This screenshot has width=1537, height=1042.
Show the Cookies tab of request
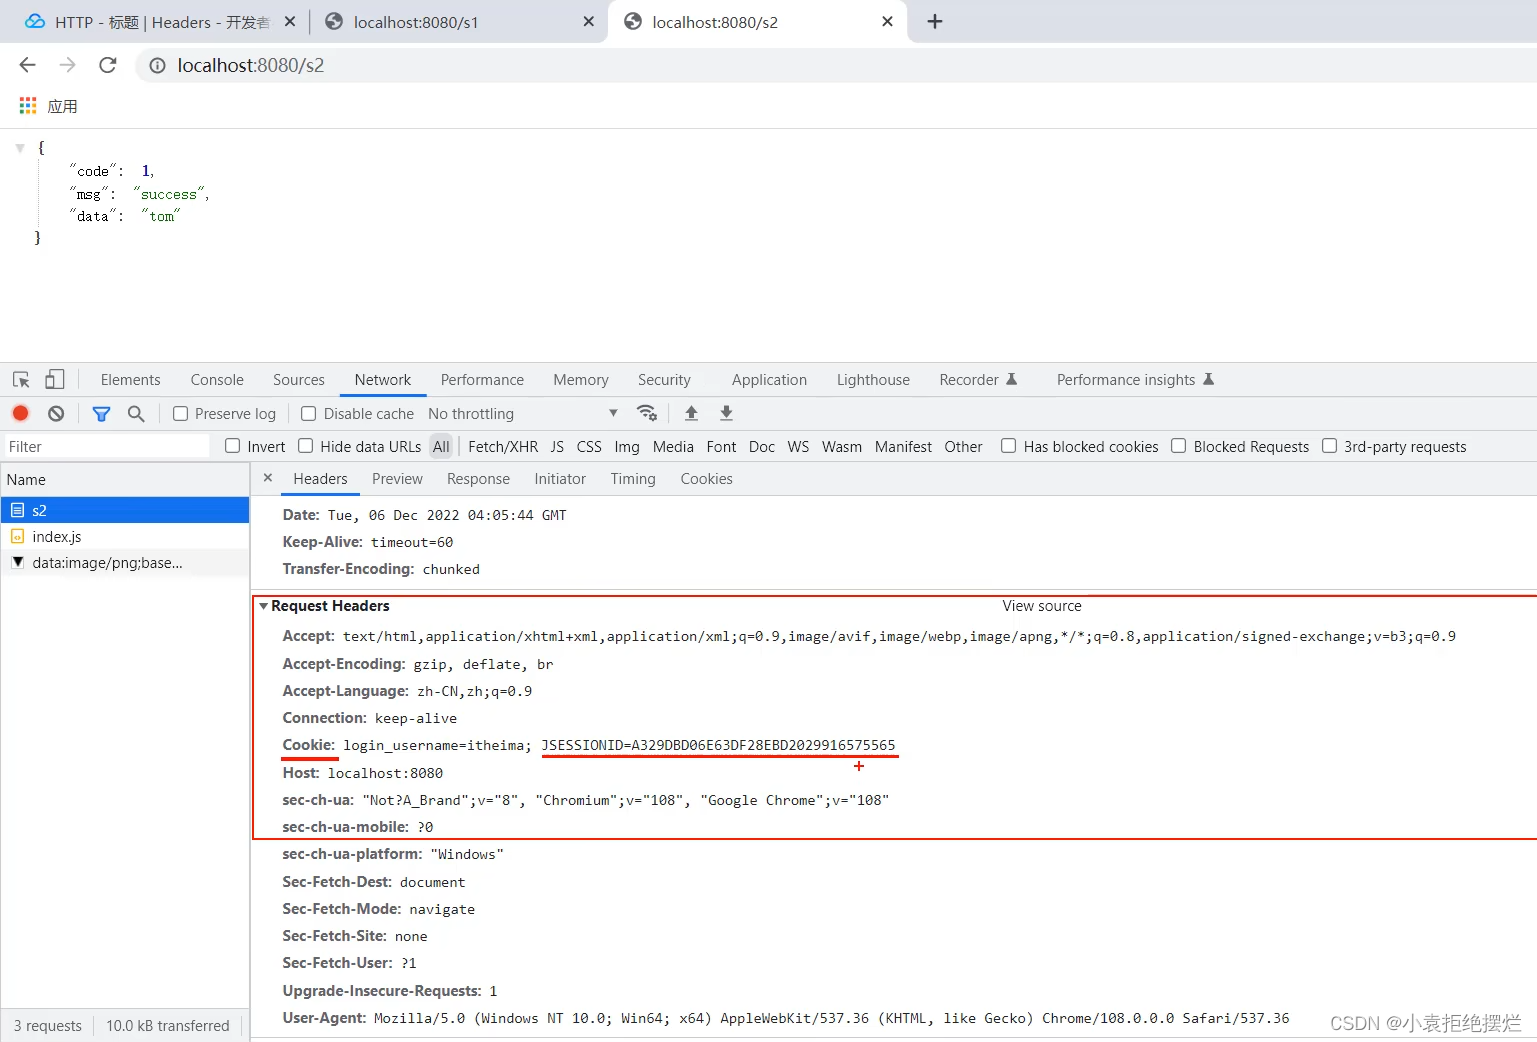click(x=706, y=479)
